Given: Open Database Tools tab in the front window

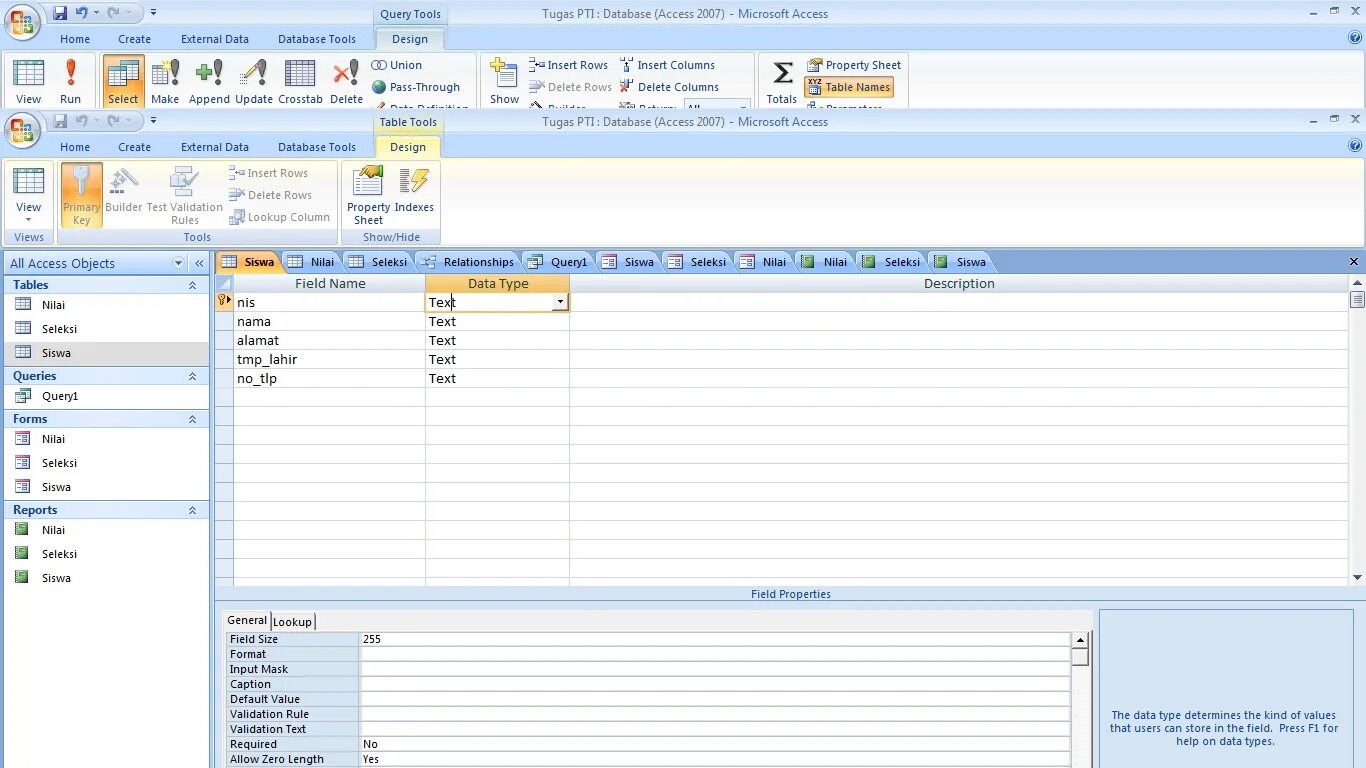Looking at the screenshot, I should [x=317, y=147].
